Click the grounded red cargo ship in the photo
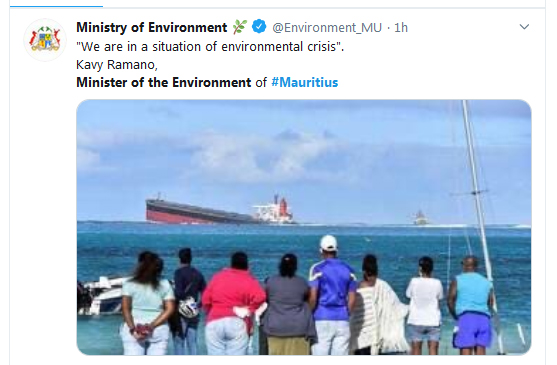This screenshot has height=365, width=557. click(x=220, y=210)
